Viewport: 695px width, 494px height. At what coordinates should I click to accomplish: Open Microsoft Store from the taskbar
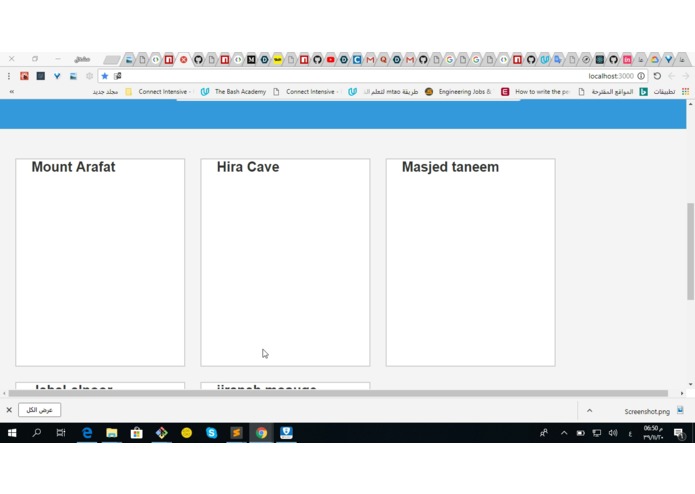[137, 433]
